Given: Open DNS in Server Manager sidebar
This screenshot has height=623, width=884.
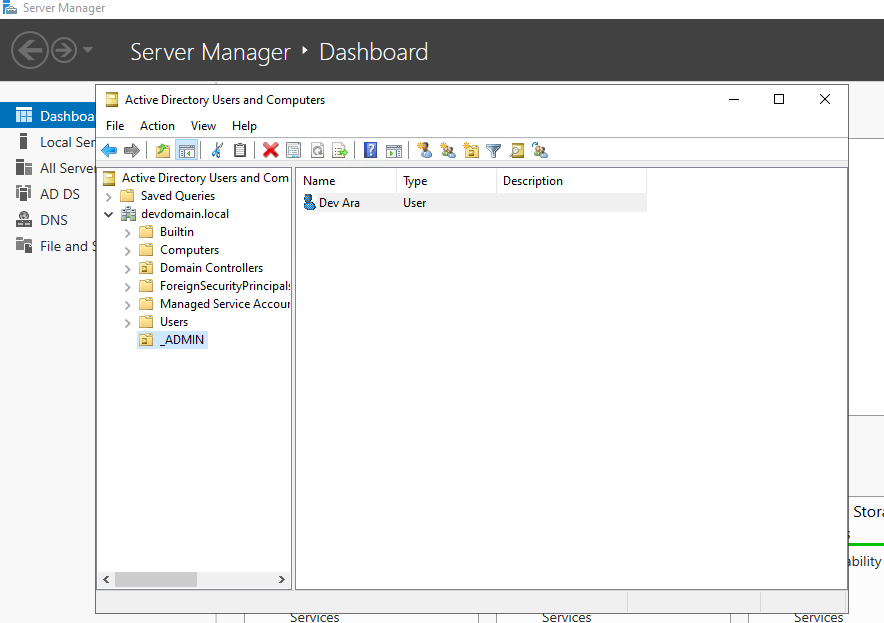Looking at the screenshot, I should pos(48,220).
